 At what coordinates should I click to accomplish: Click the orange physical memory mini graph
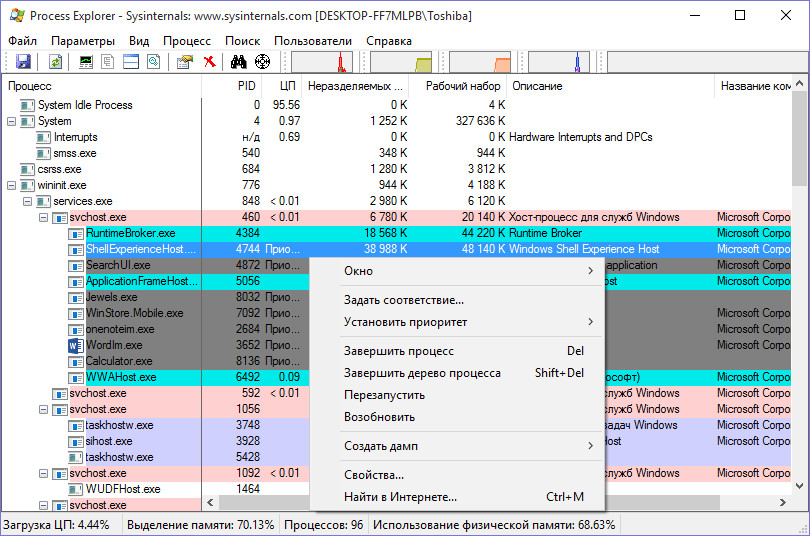click(x=480, y=62)
